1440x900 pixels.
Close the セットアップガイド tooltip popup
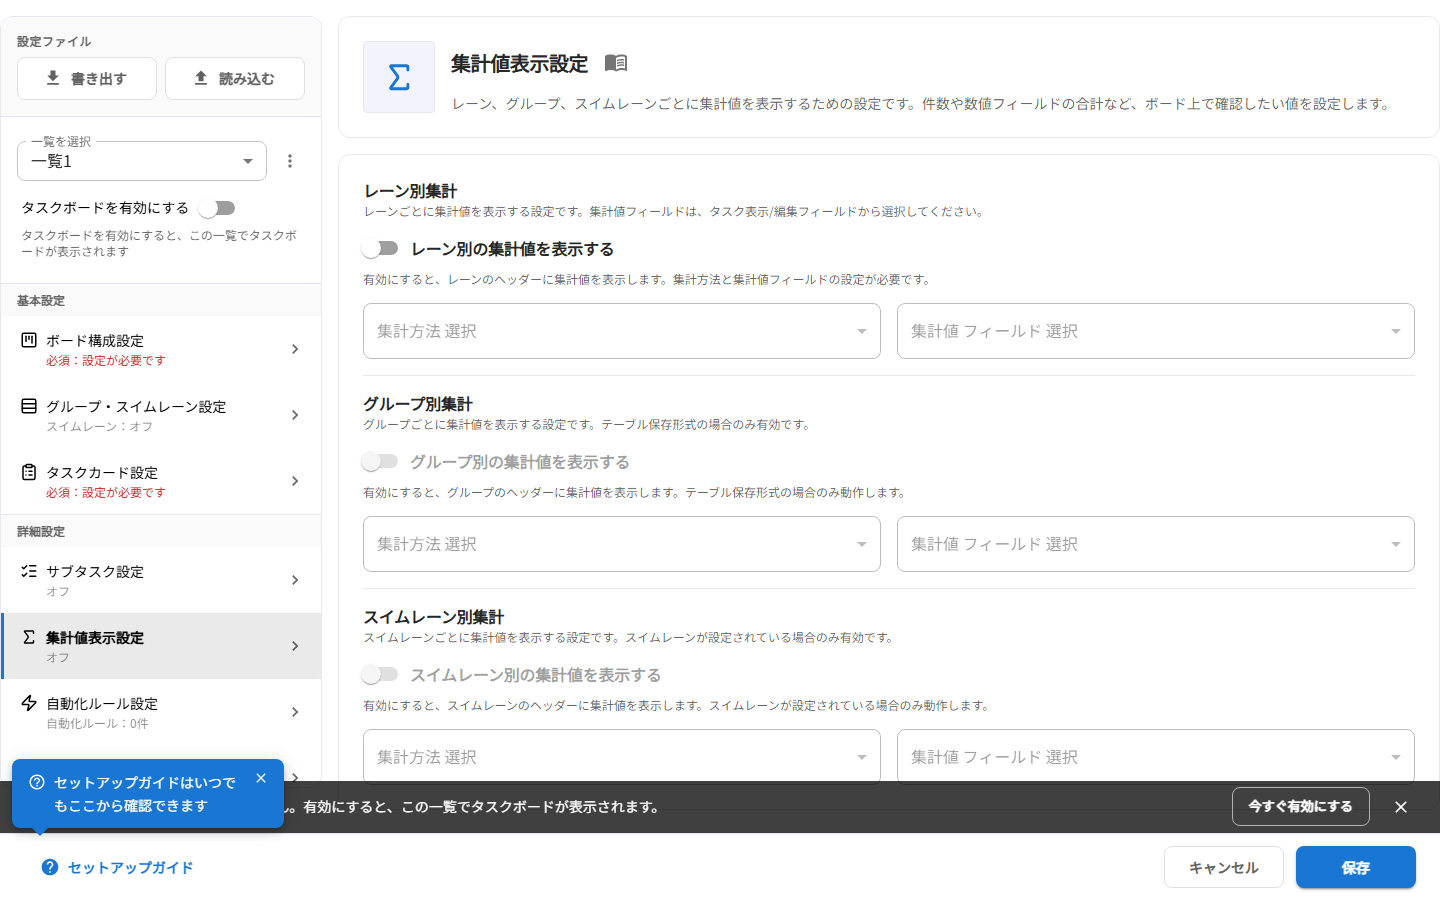261,778
